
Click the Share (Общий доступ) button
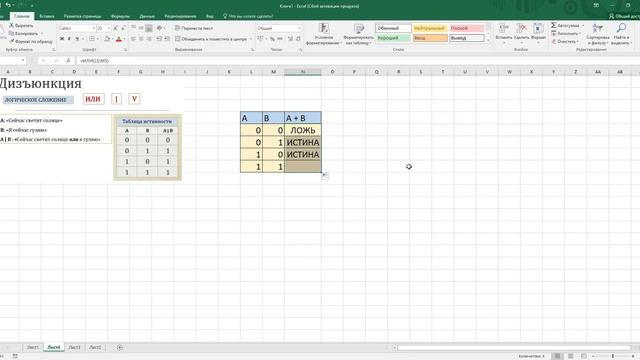(624, 16)
